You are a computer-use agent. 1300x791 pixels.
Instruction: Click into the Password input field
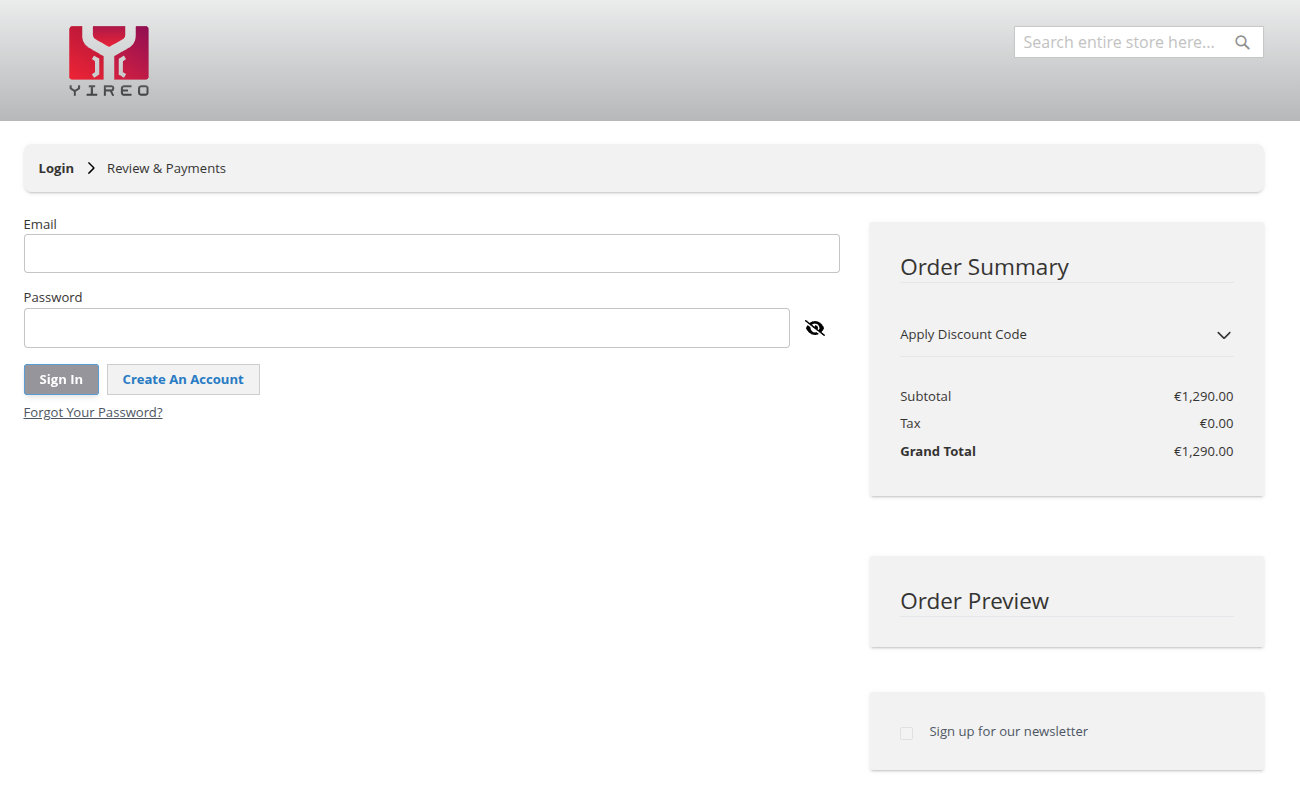(406, 328)
